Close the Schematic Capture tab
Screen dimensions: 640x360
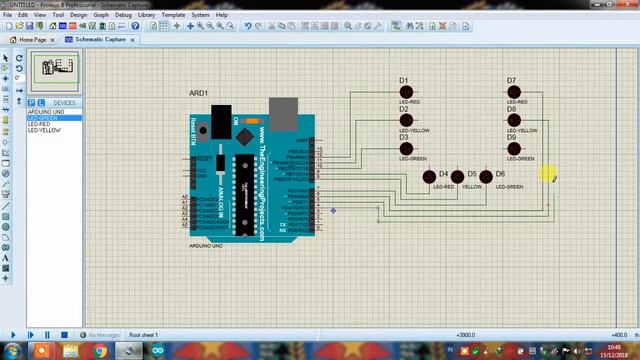[132, 40]
